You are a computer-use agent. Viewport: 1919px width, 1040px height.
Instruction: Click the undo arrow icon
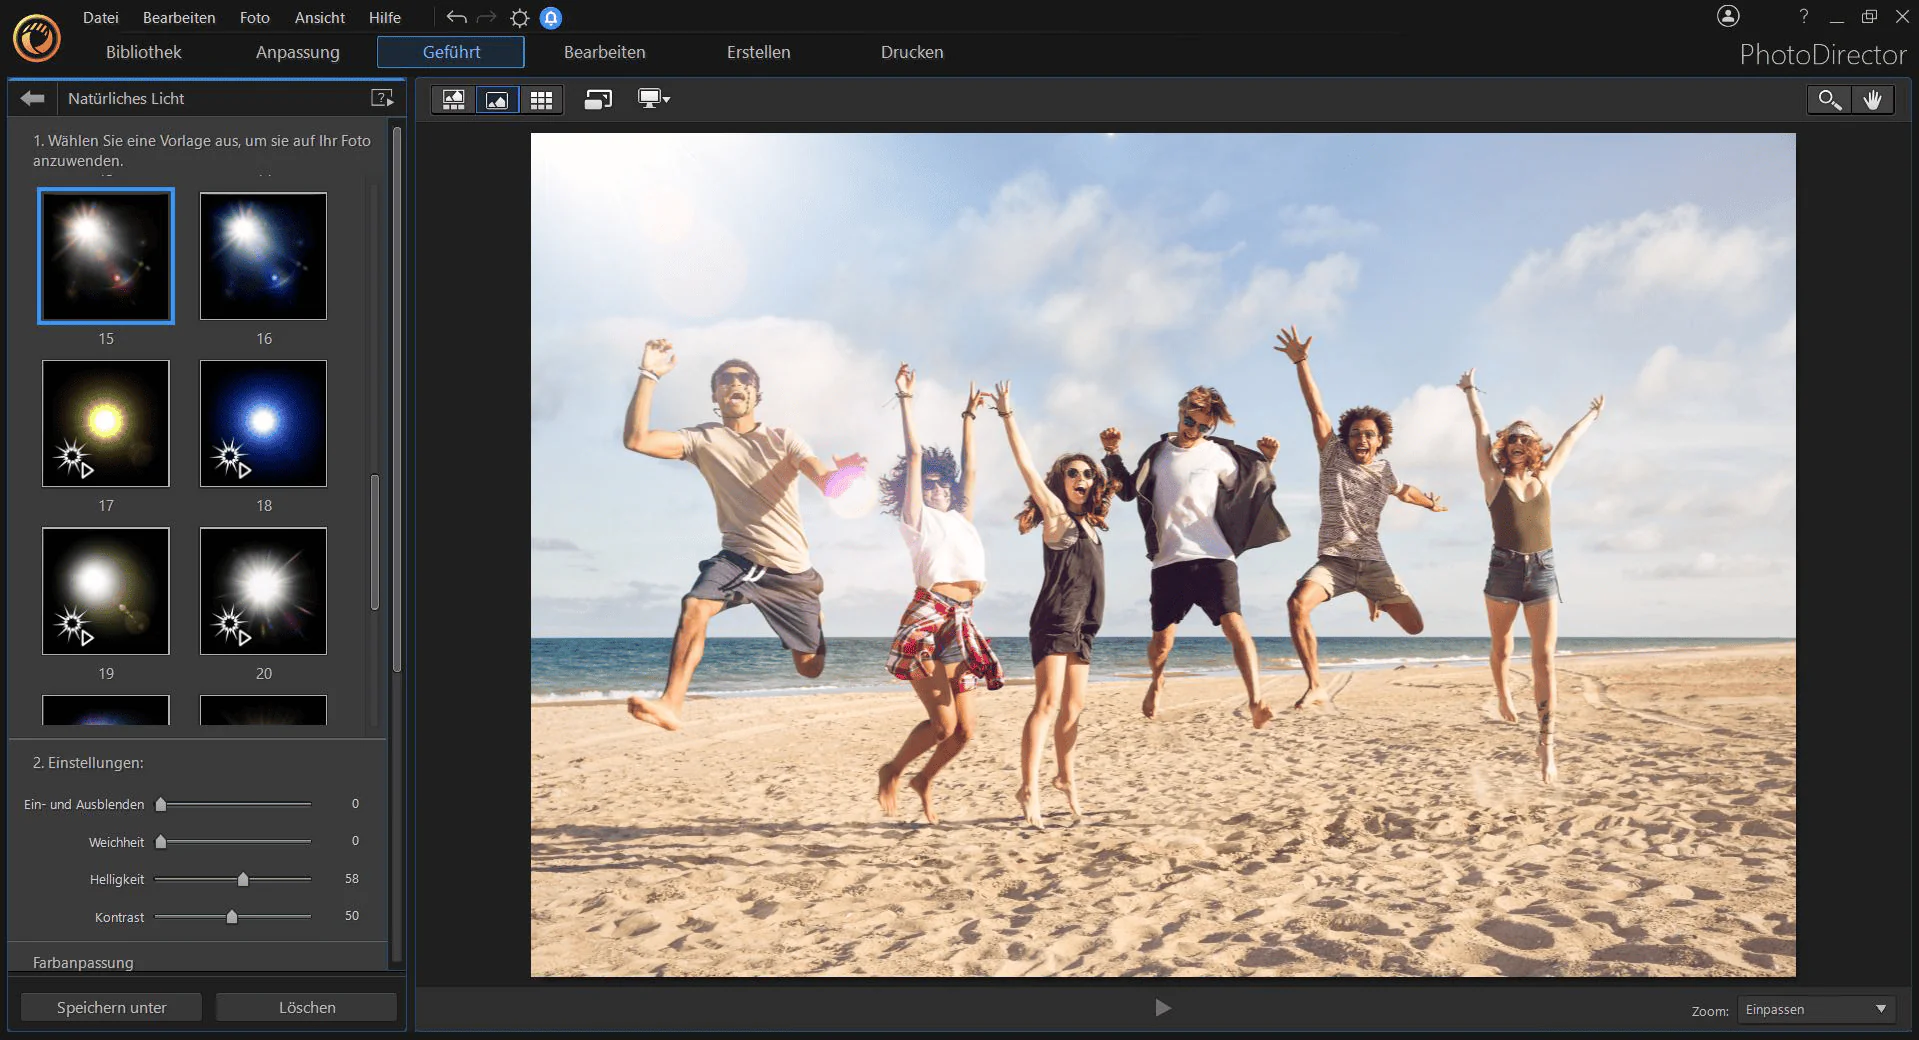click(x=456, y=17)
